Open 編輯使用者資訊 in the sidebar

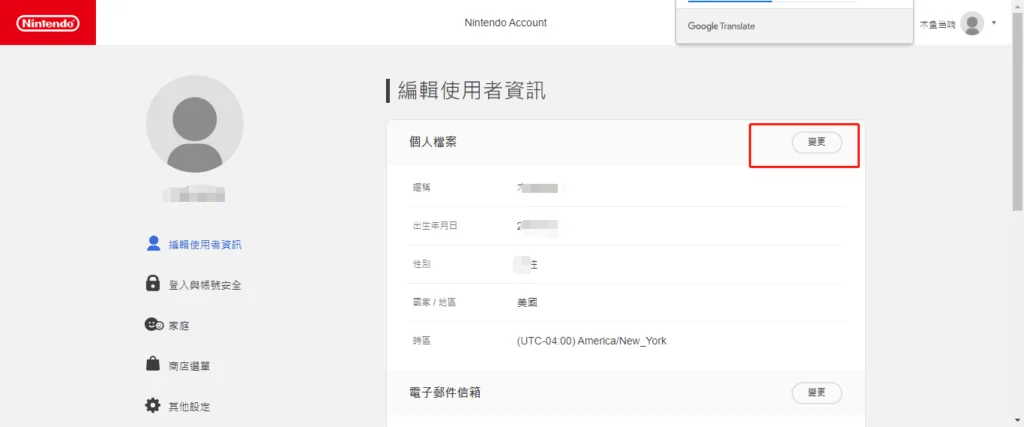click(205, 245)
